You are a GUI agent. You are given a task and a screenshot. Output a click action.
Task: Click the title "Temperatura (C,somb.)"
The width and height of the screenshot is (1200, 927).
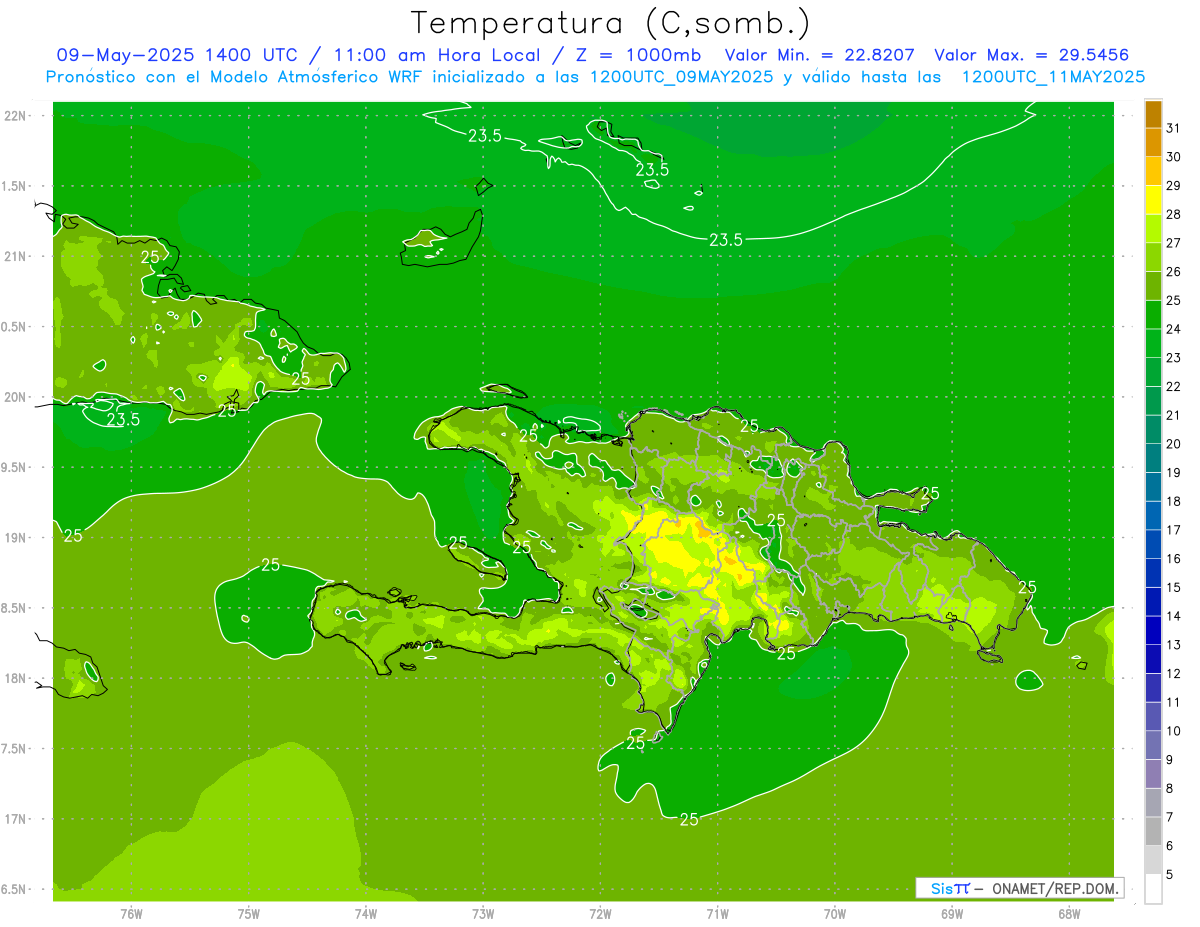pos(610,23)
